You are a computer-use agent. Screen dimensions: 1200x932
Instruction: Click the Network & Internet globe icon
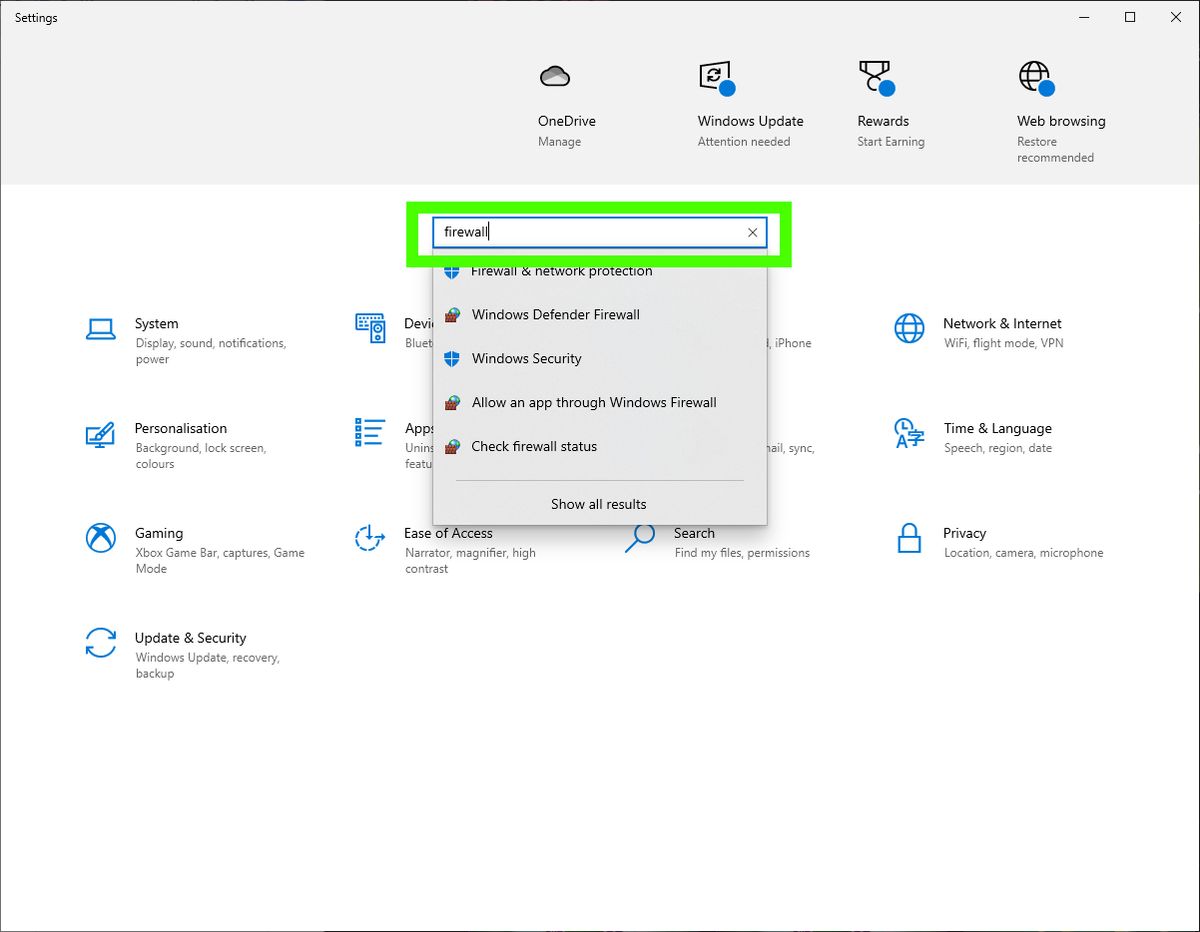[x=909, y=327]
